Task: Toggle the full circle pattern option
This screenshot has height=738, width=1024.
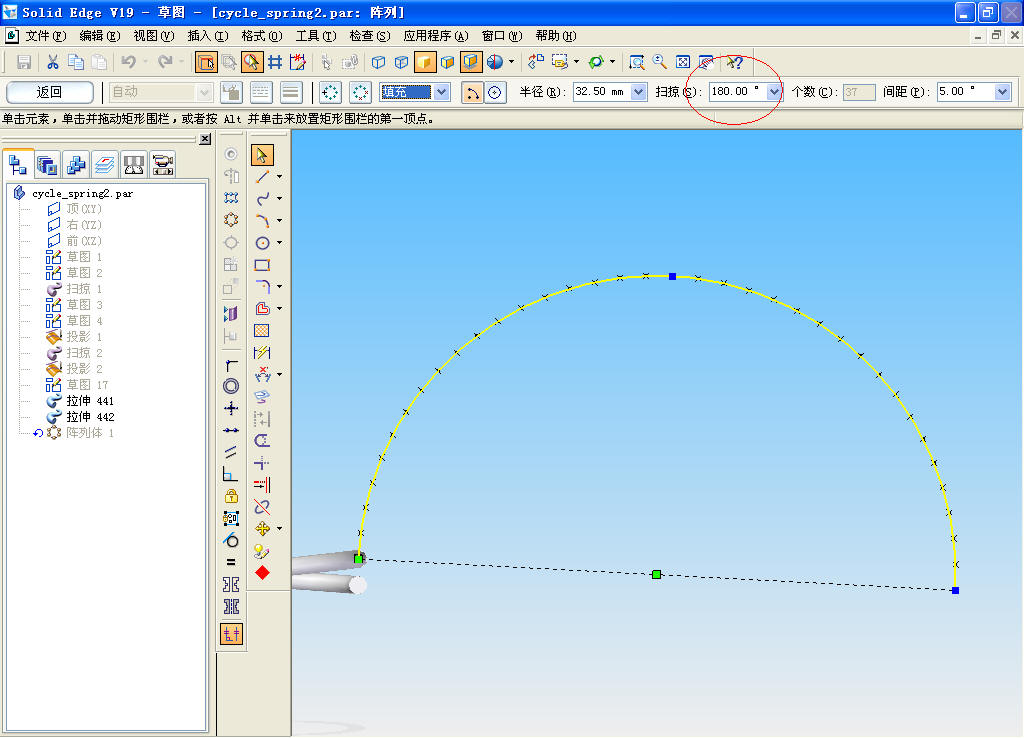Action: [x=330, y=92]
